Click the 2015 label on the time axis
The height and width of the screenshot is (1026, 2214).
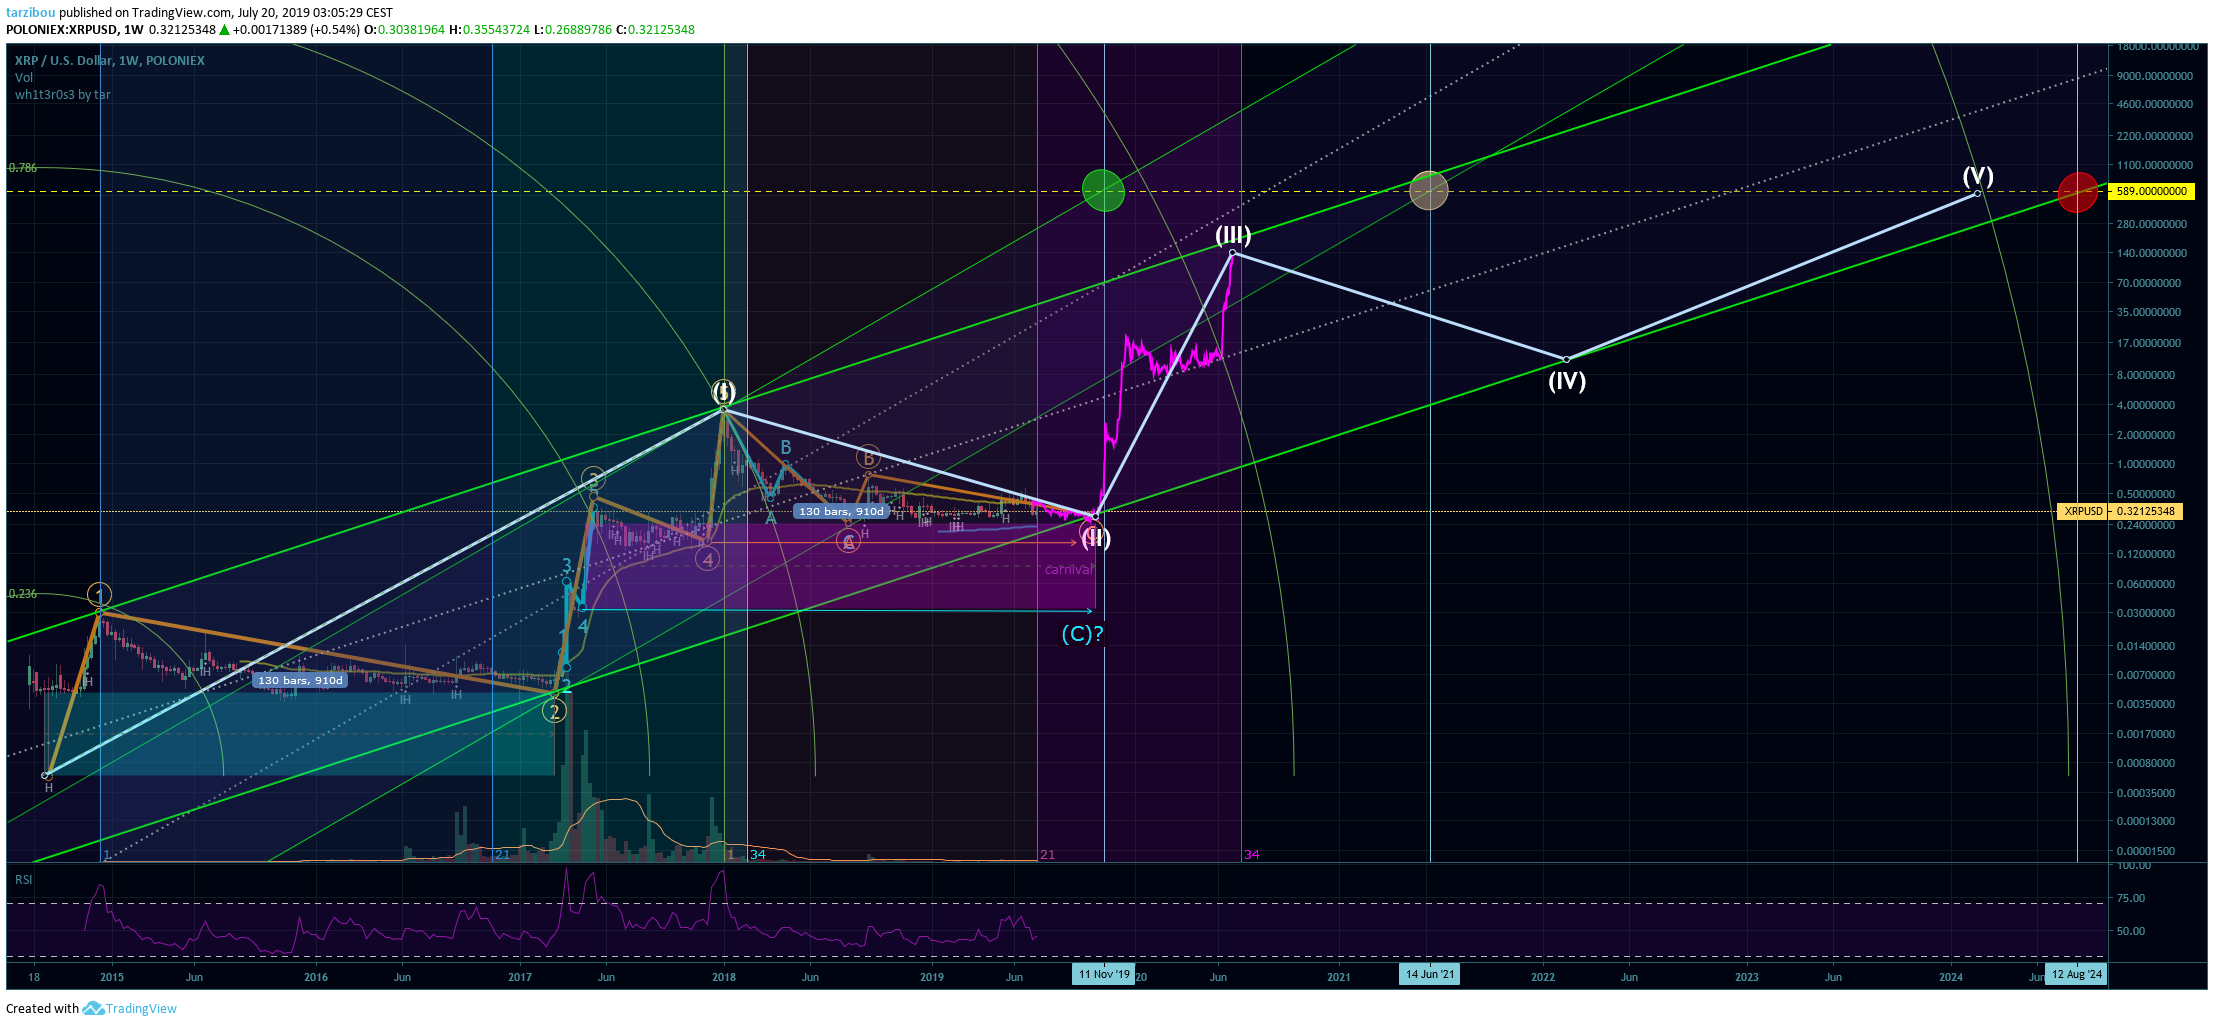[x=112, y=977]
